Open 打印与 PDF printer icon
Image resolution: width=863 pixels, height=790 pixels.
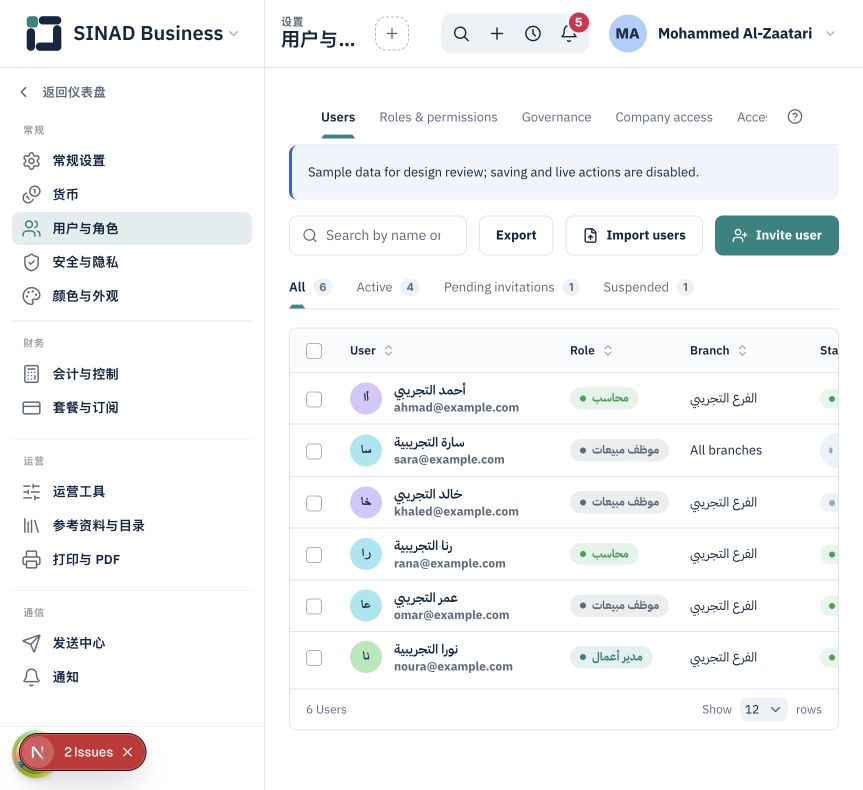(31, 559)
